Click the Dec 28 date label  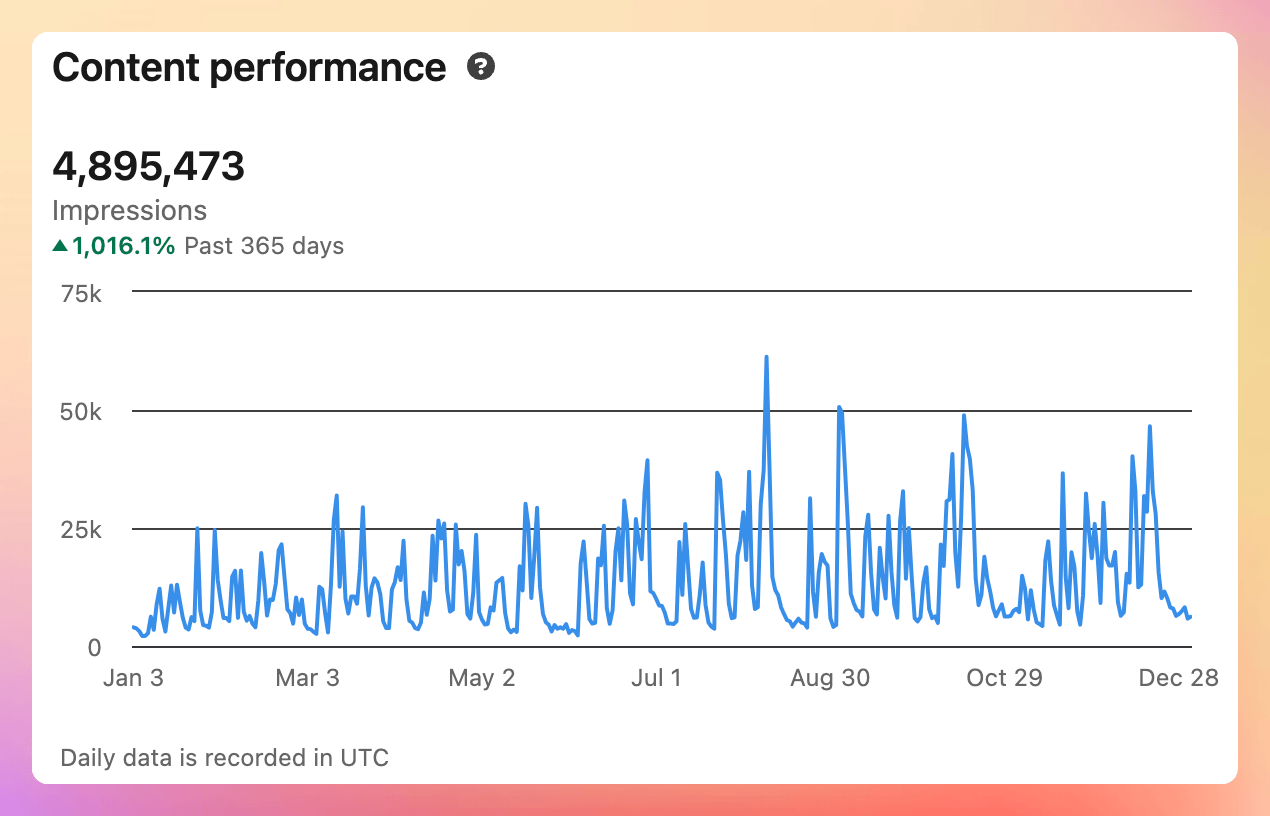click(1178, 677)
